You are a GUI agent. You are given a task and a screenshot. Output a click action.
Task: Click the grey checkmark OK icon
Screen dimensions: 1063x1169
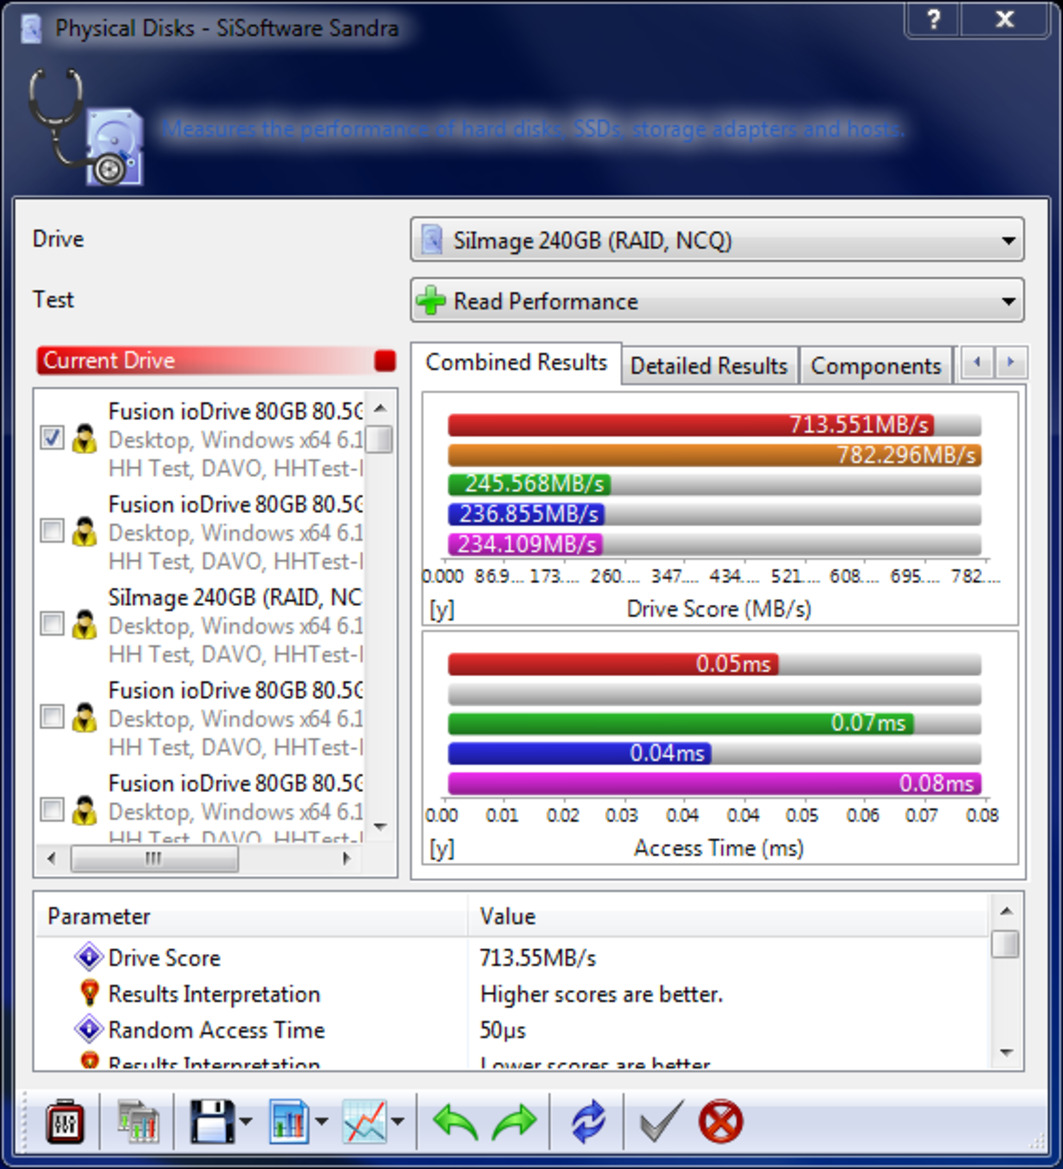661,1121
